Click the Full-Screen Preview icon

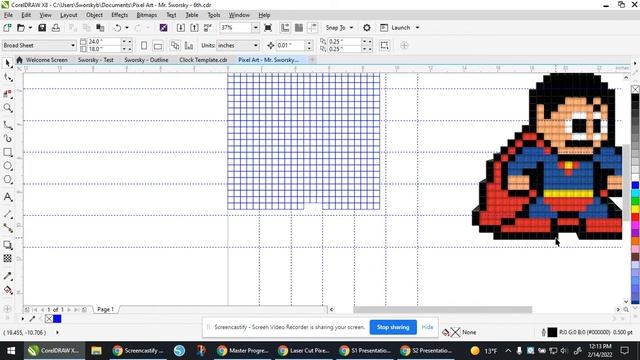click(x=268, y=28)
